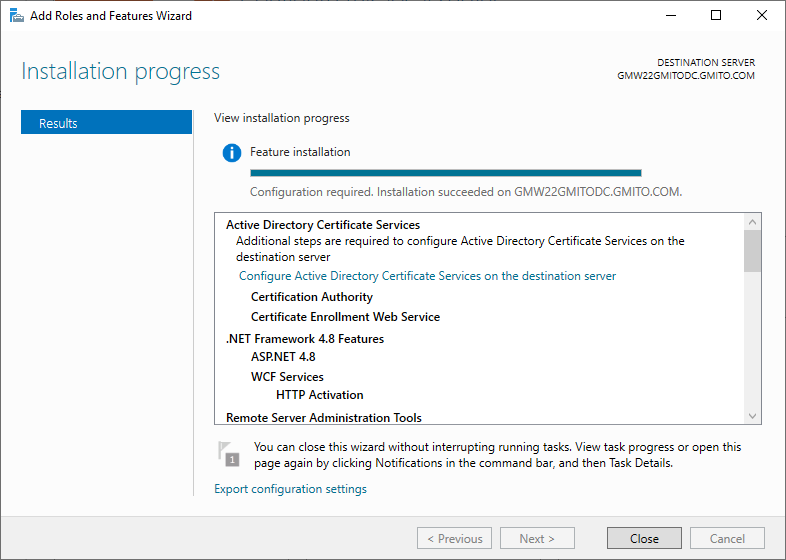Click the Feature installation label
Image resolution: width=786 pixels, height=560 pixels.
(300, 152)
